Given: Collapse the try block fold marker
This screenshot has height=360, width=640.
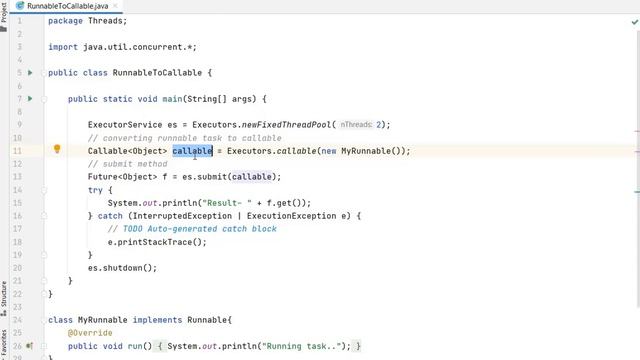Looking at the screenshot, I should coord(44,190).
